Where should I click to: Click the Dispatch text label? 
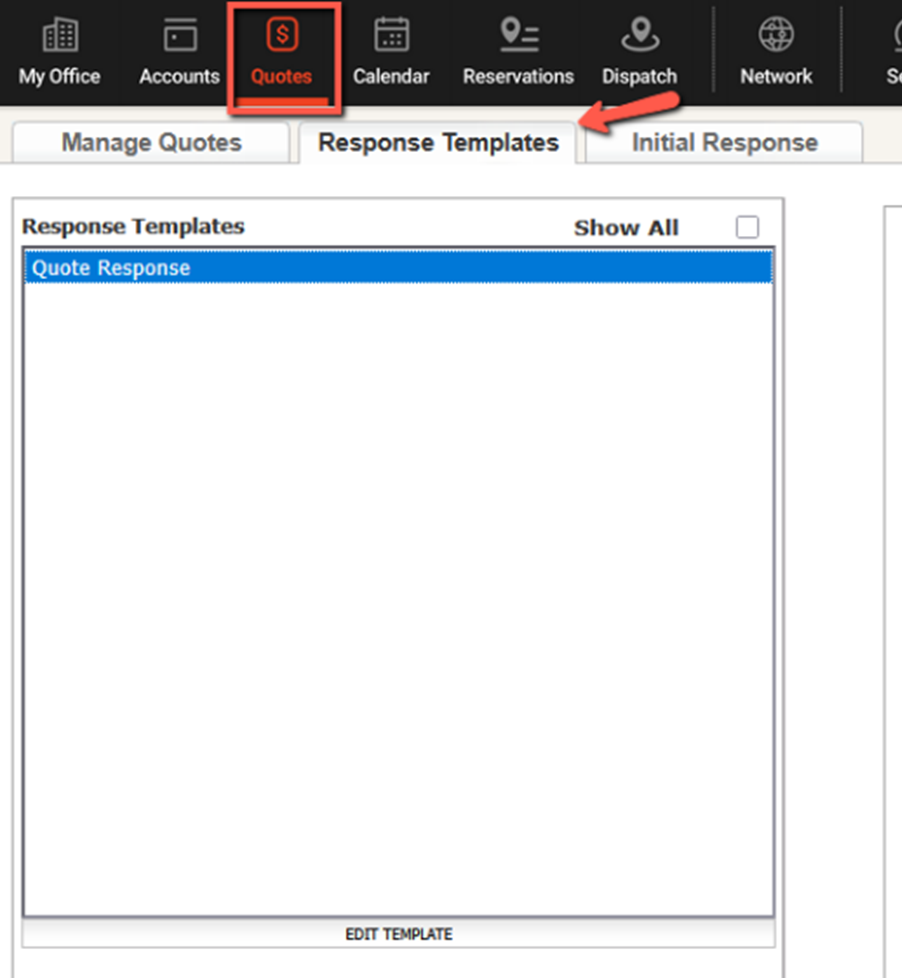click(639, 77)
